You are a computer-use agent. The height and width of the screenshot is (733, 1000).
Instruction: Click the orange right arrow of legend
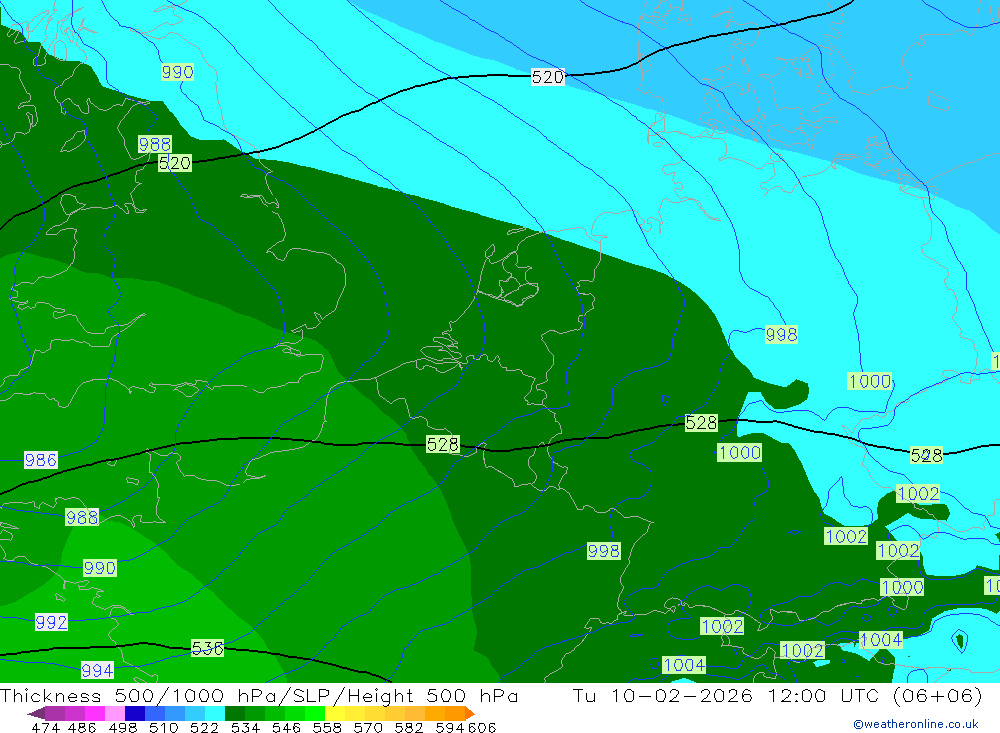(x=470, y=713)
